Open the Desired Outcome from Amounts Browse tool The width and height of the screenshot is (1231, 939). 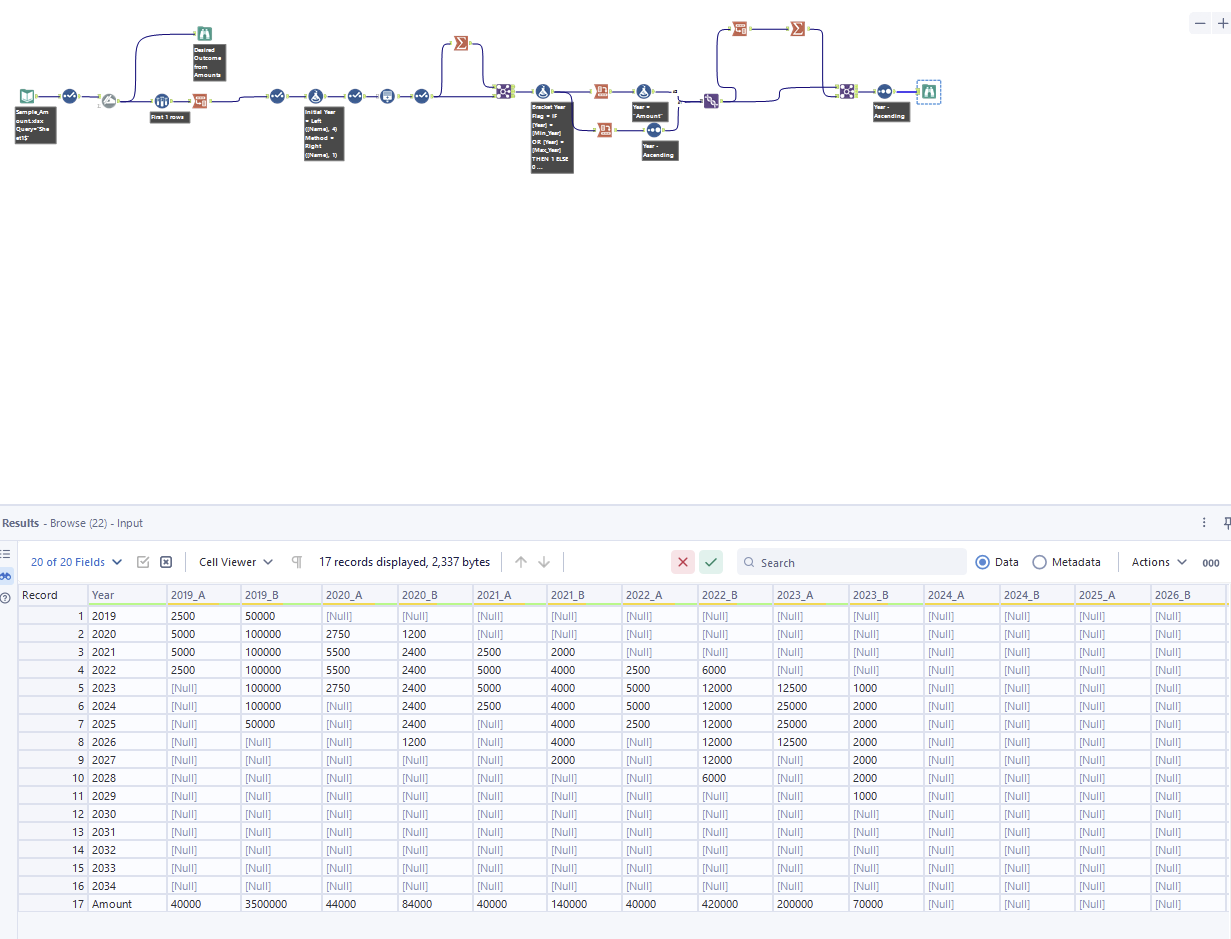205,32
